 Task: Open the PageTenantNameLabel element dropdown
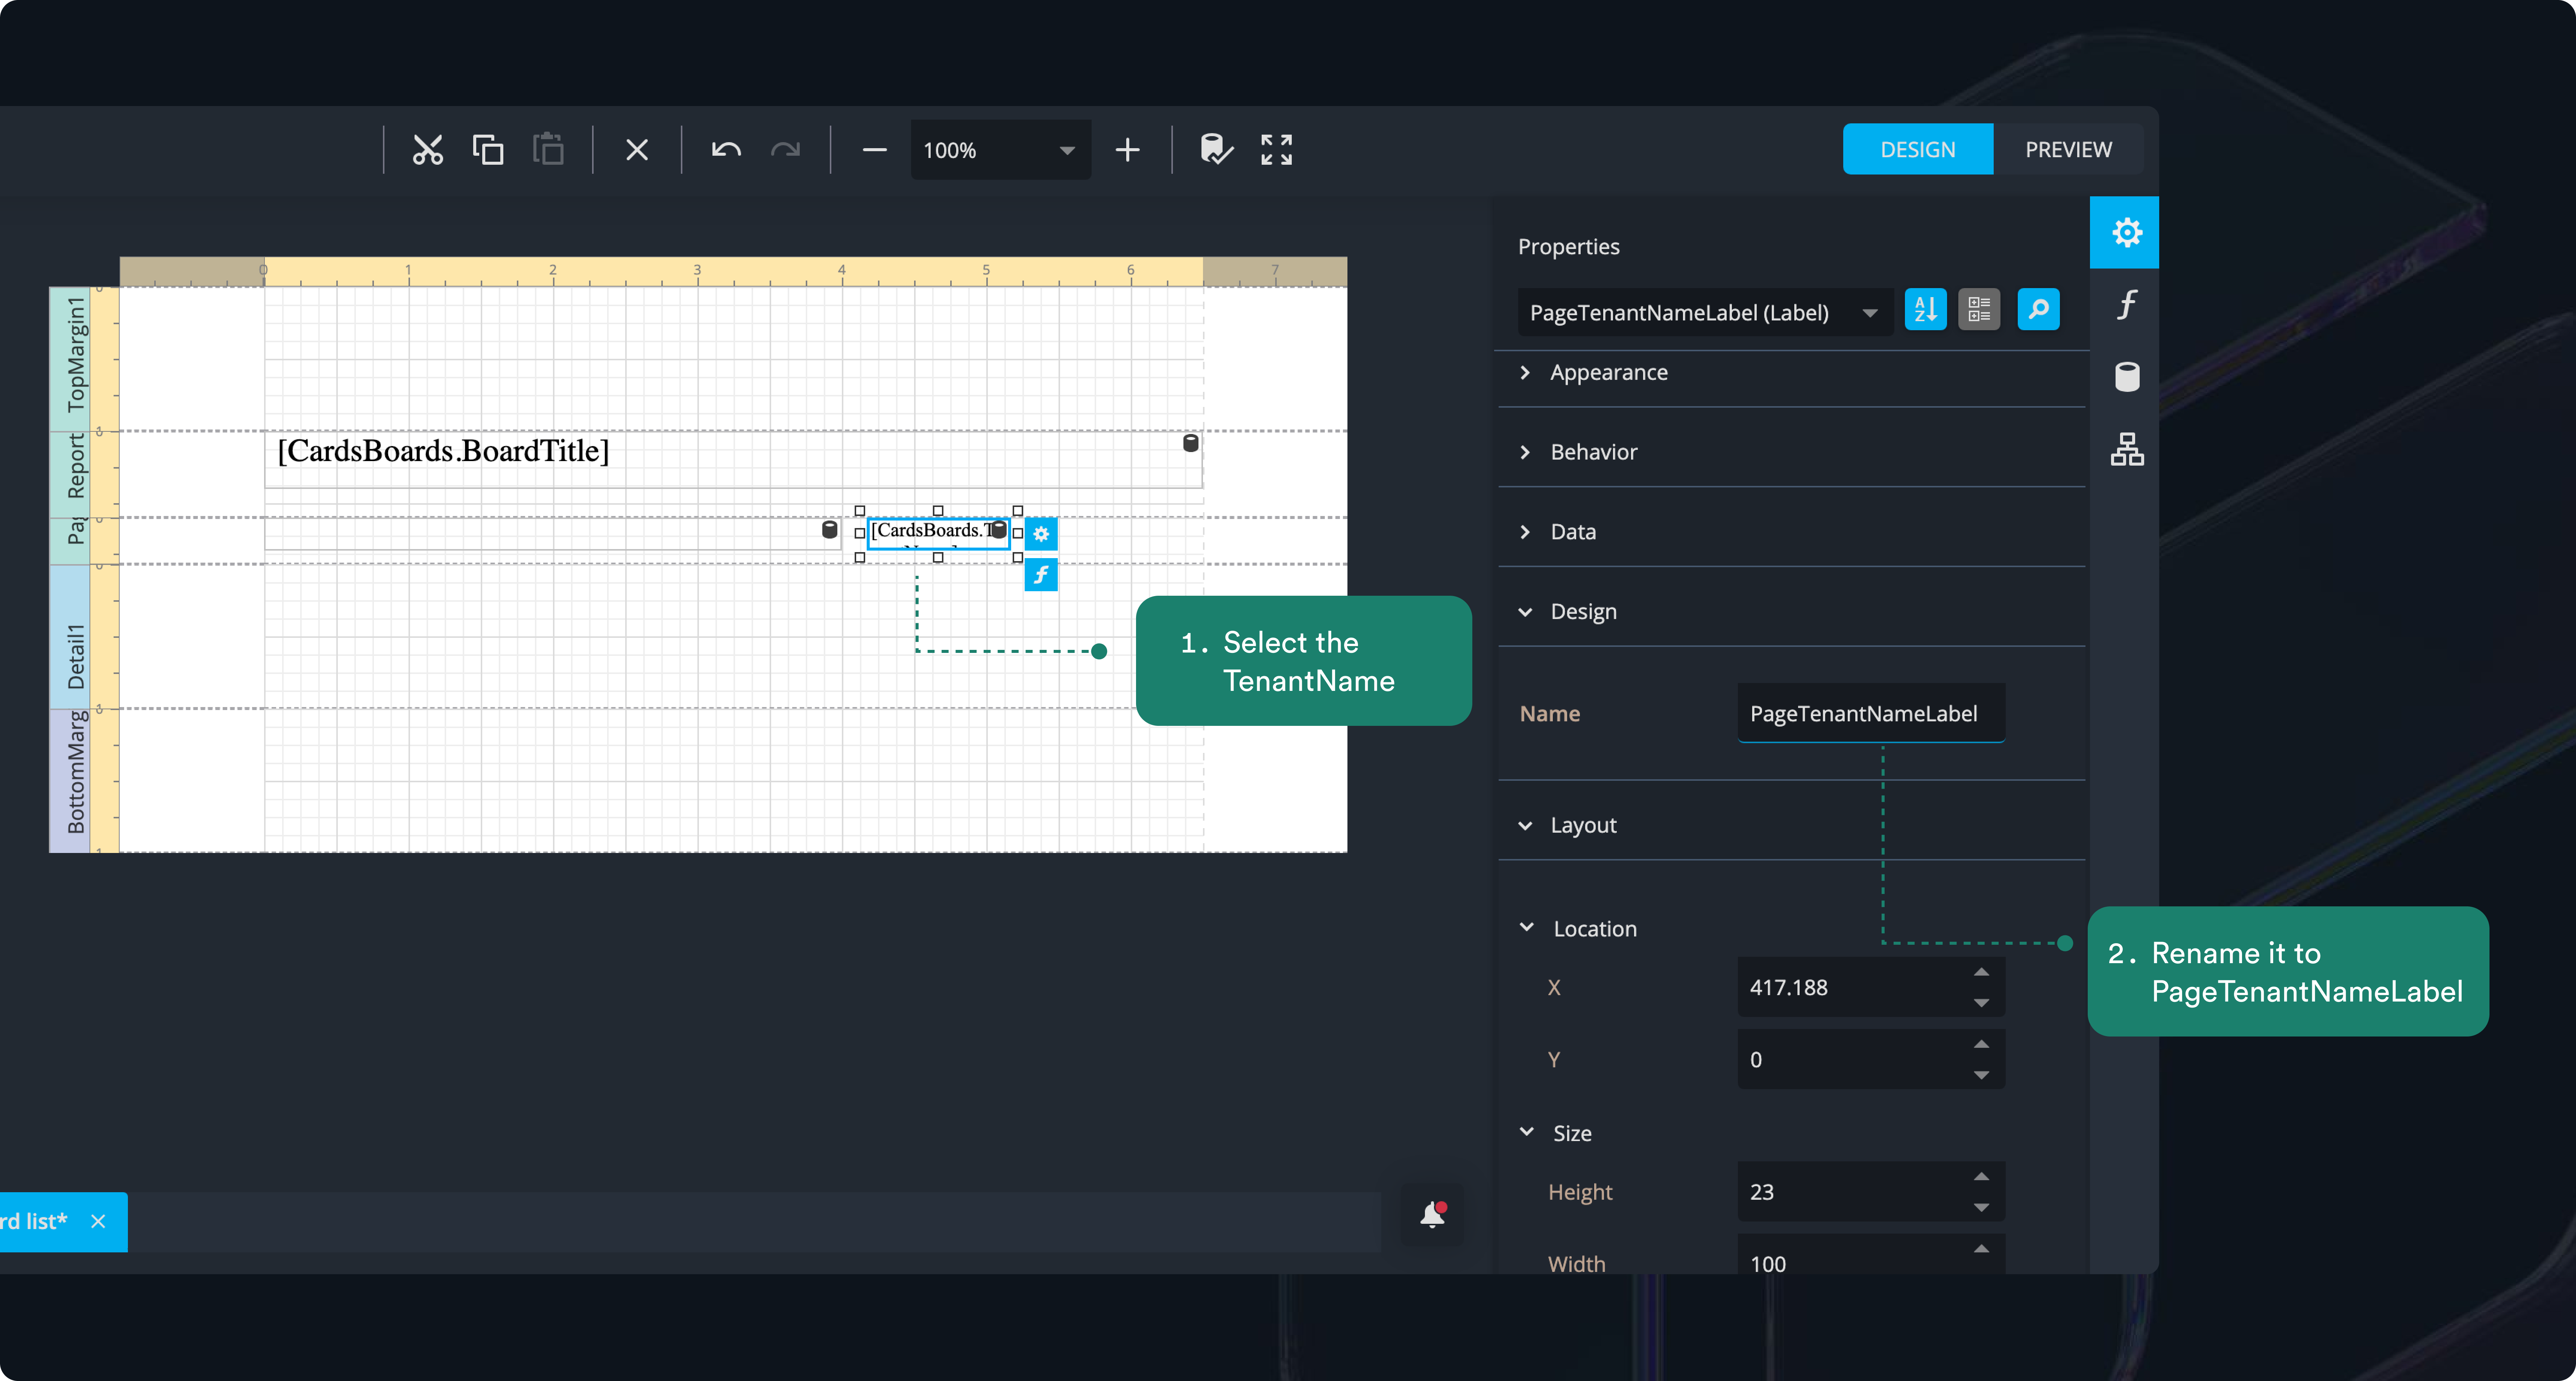[x=1705, y=313]
